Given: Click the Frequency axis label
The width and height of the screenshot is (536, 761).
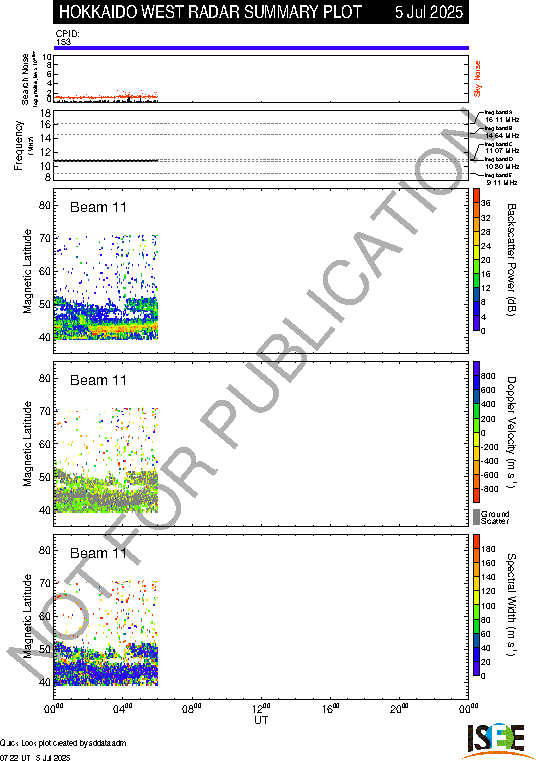Looking at the screenshot, I should [18, 146].
